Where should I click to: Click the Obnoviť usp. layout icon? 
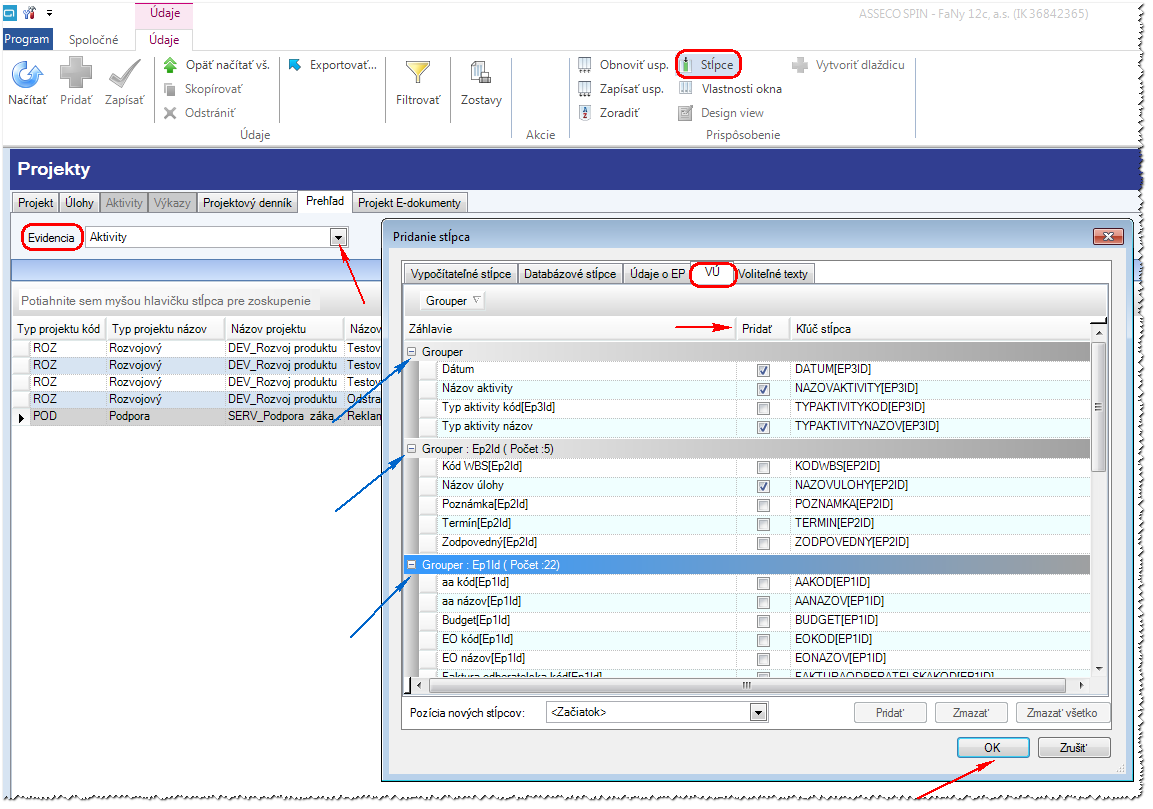pos(585,65)
